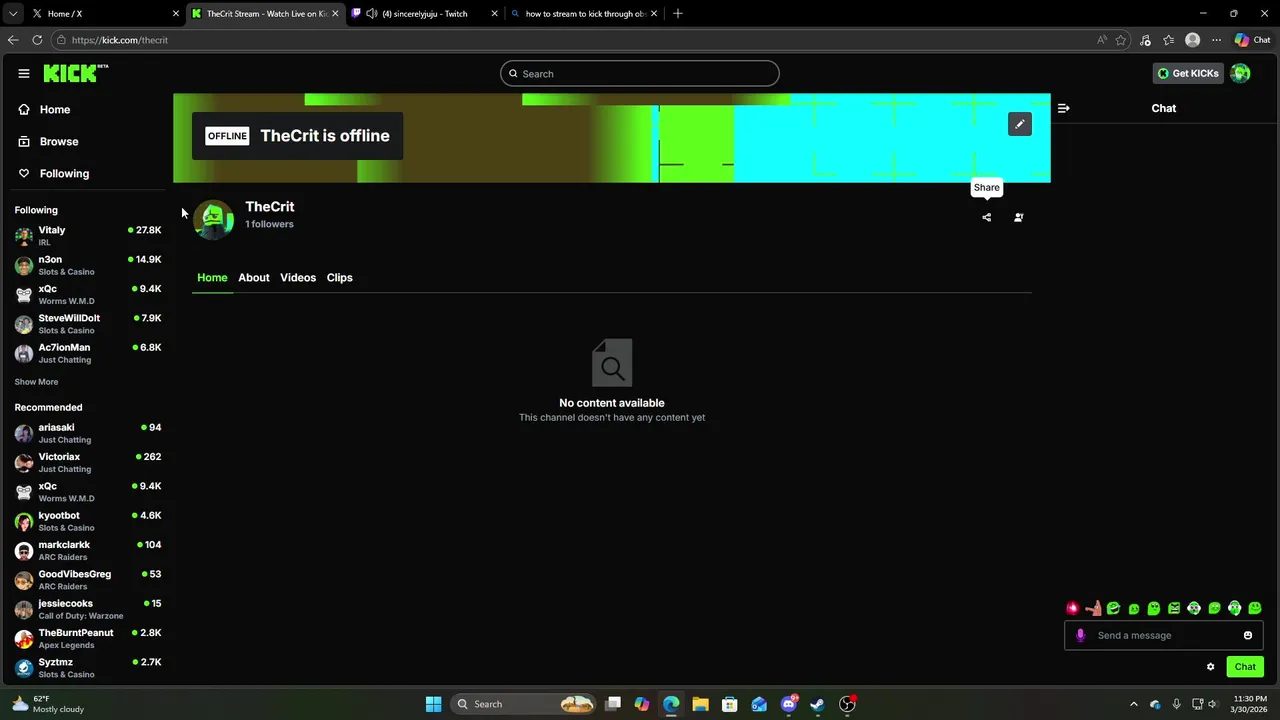Open the tab search dropdown
The image size is (1280, 720).
[x=12, y=14]
